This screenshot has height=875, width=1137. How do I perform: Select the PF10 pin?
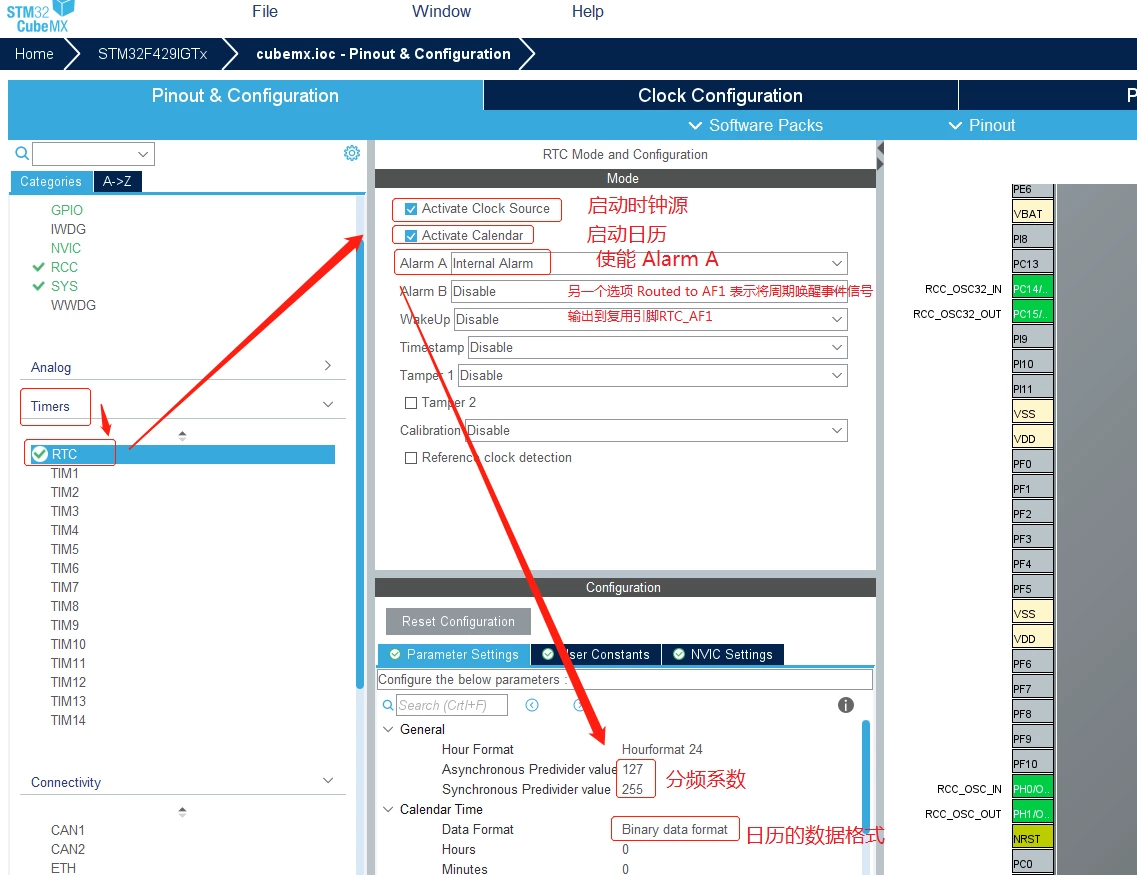1033,763
